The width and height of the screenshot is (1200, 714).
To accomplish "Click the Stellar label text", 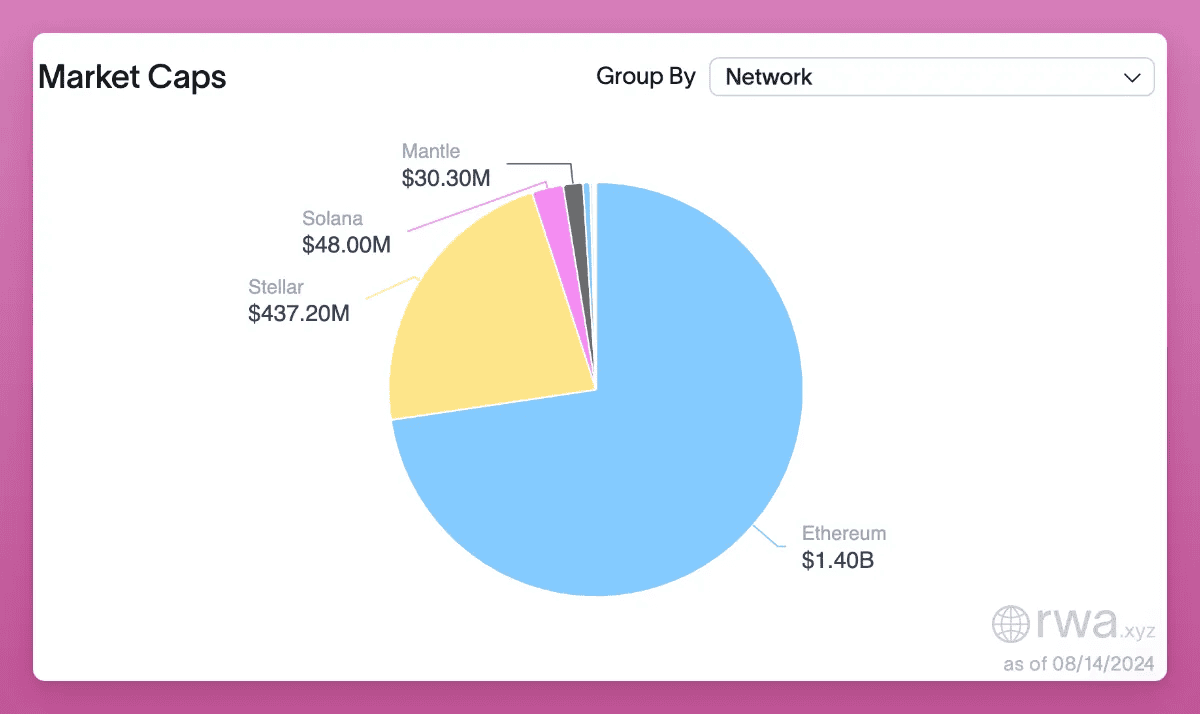I will [x=275, y=288].
